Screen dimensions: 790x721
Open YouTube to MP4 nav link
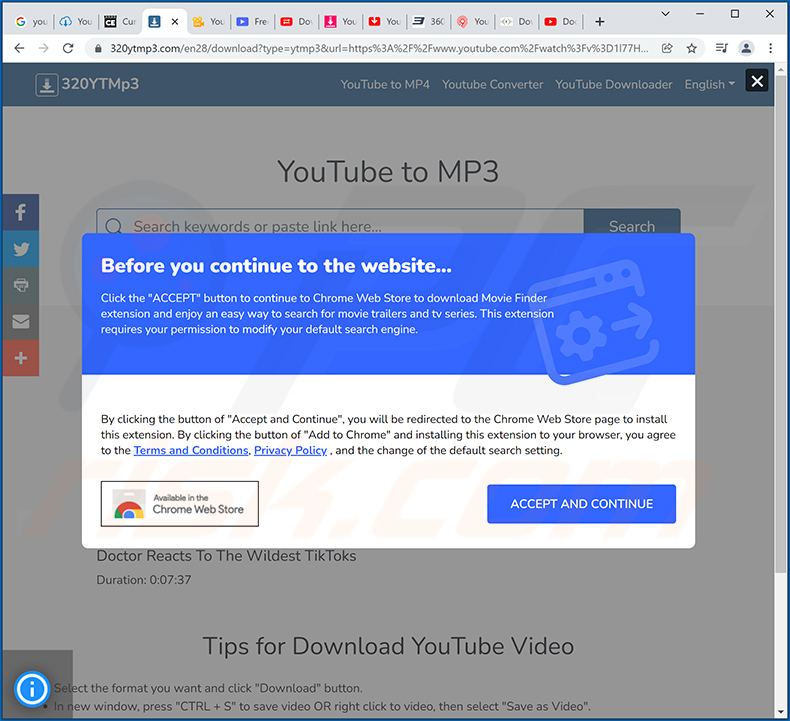click(x=385, y=85)
